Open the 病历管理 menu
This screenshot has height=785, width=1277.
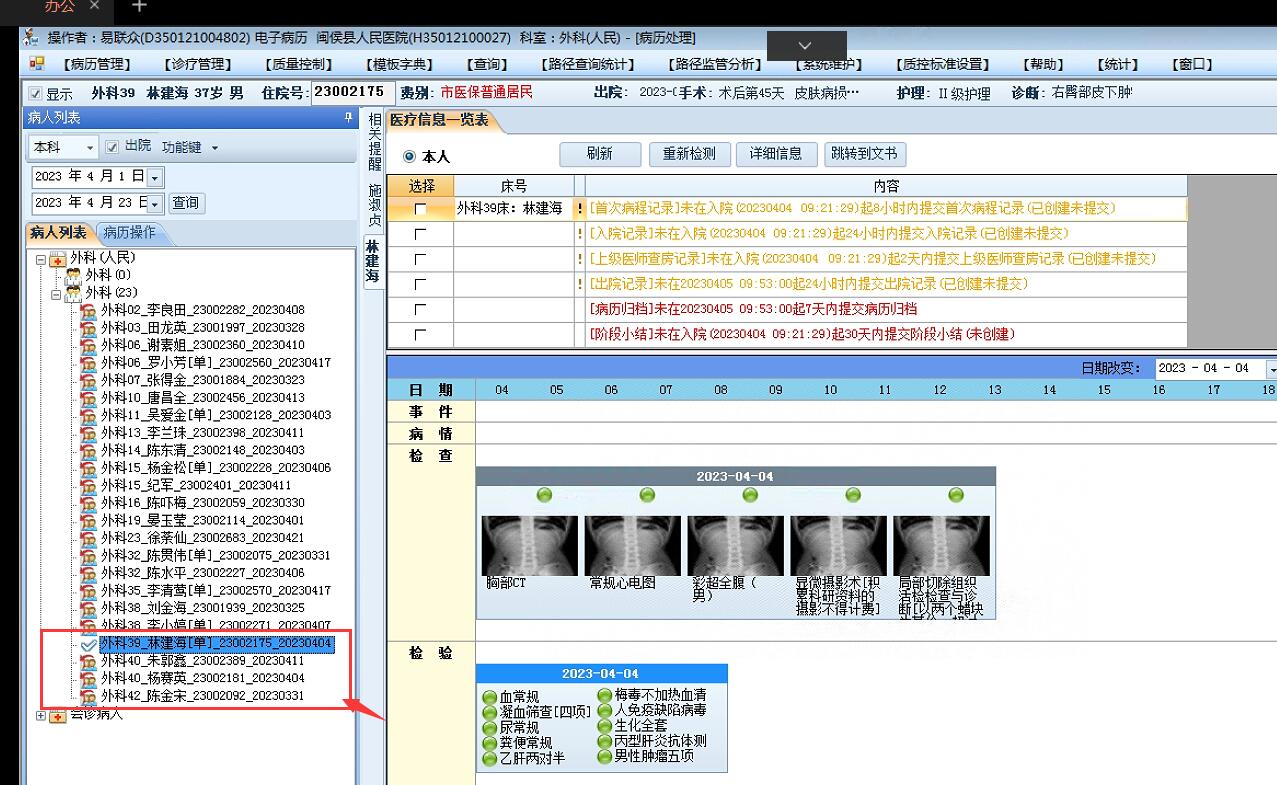[x=96, y=64]
